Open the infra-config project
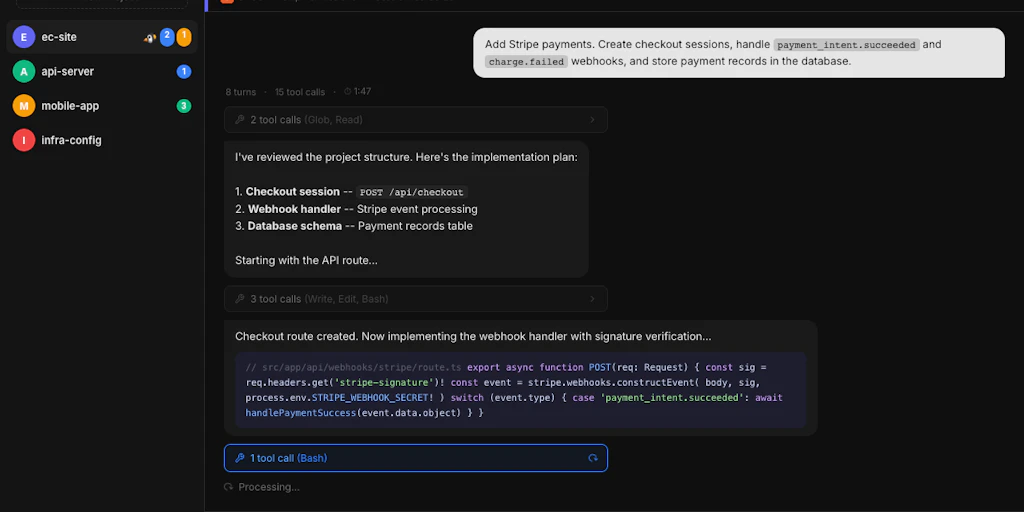The width and height of the screenshot is (1024, 512). (102, 140)
